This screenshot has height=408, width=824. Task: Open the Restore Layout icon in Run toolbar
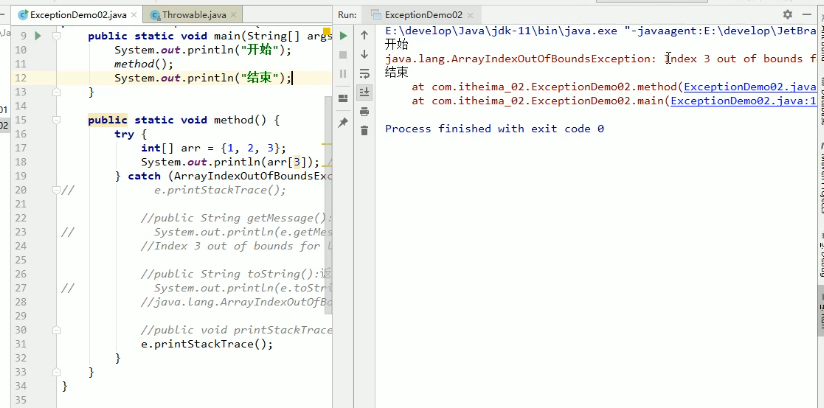343,98
